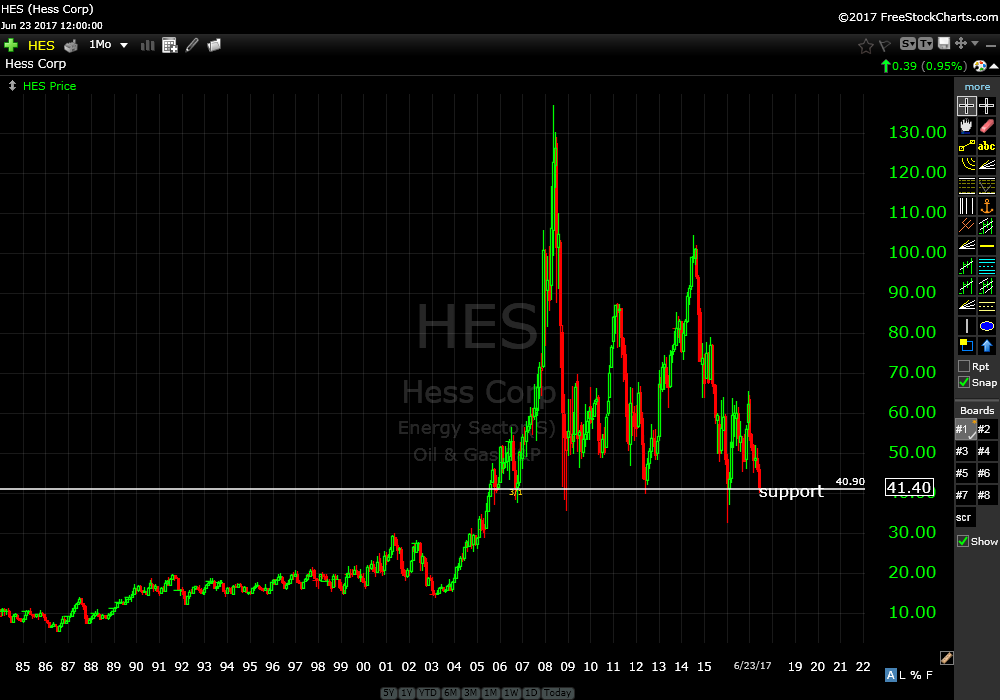Select the orange anchor tool

987,206
